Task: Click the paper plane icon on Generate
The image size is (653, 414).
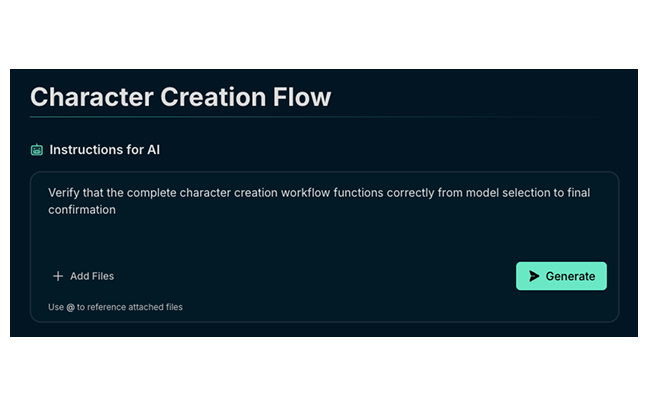Action: pos(534,276)
